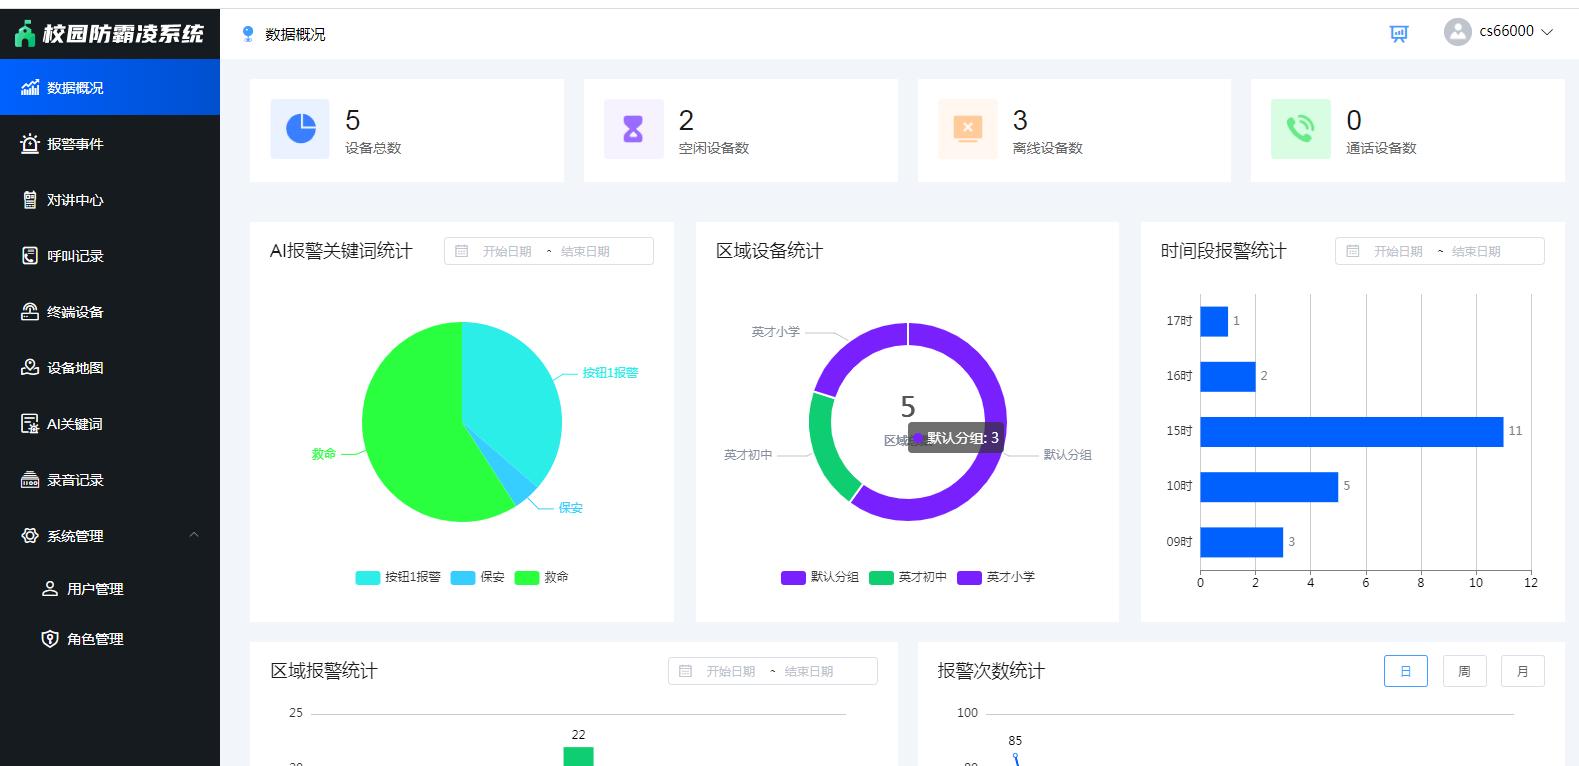This screenshot has width=1579, height=766.
Task: Open the presentation screen icon in header
Action: (1399, 34)
